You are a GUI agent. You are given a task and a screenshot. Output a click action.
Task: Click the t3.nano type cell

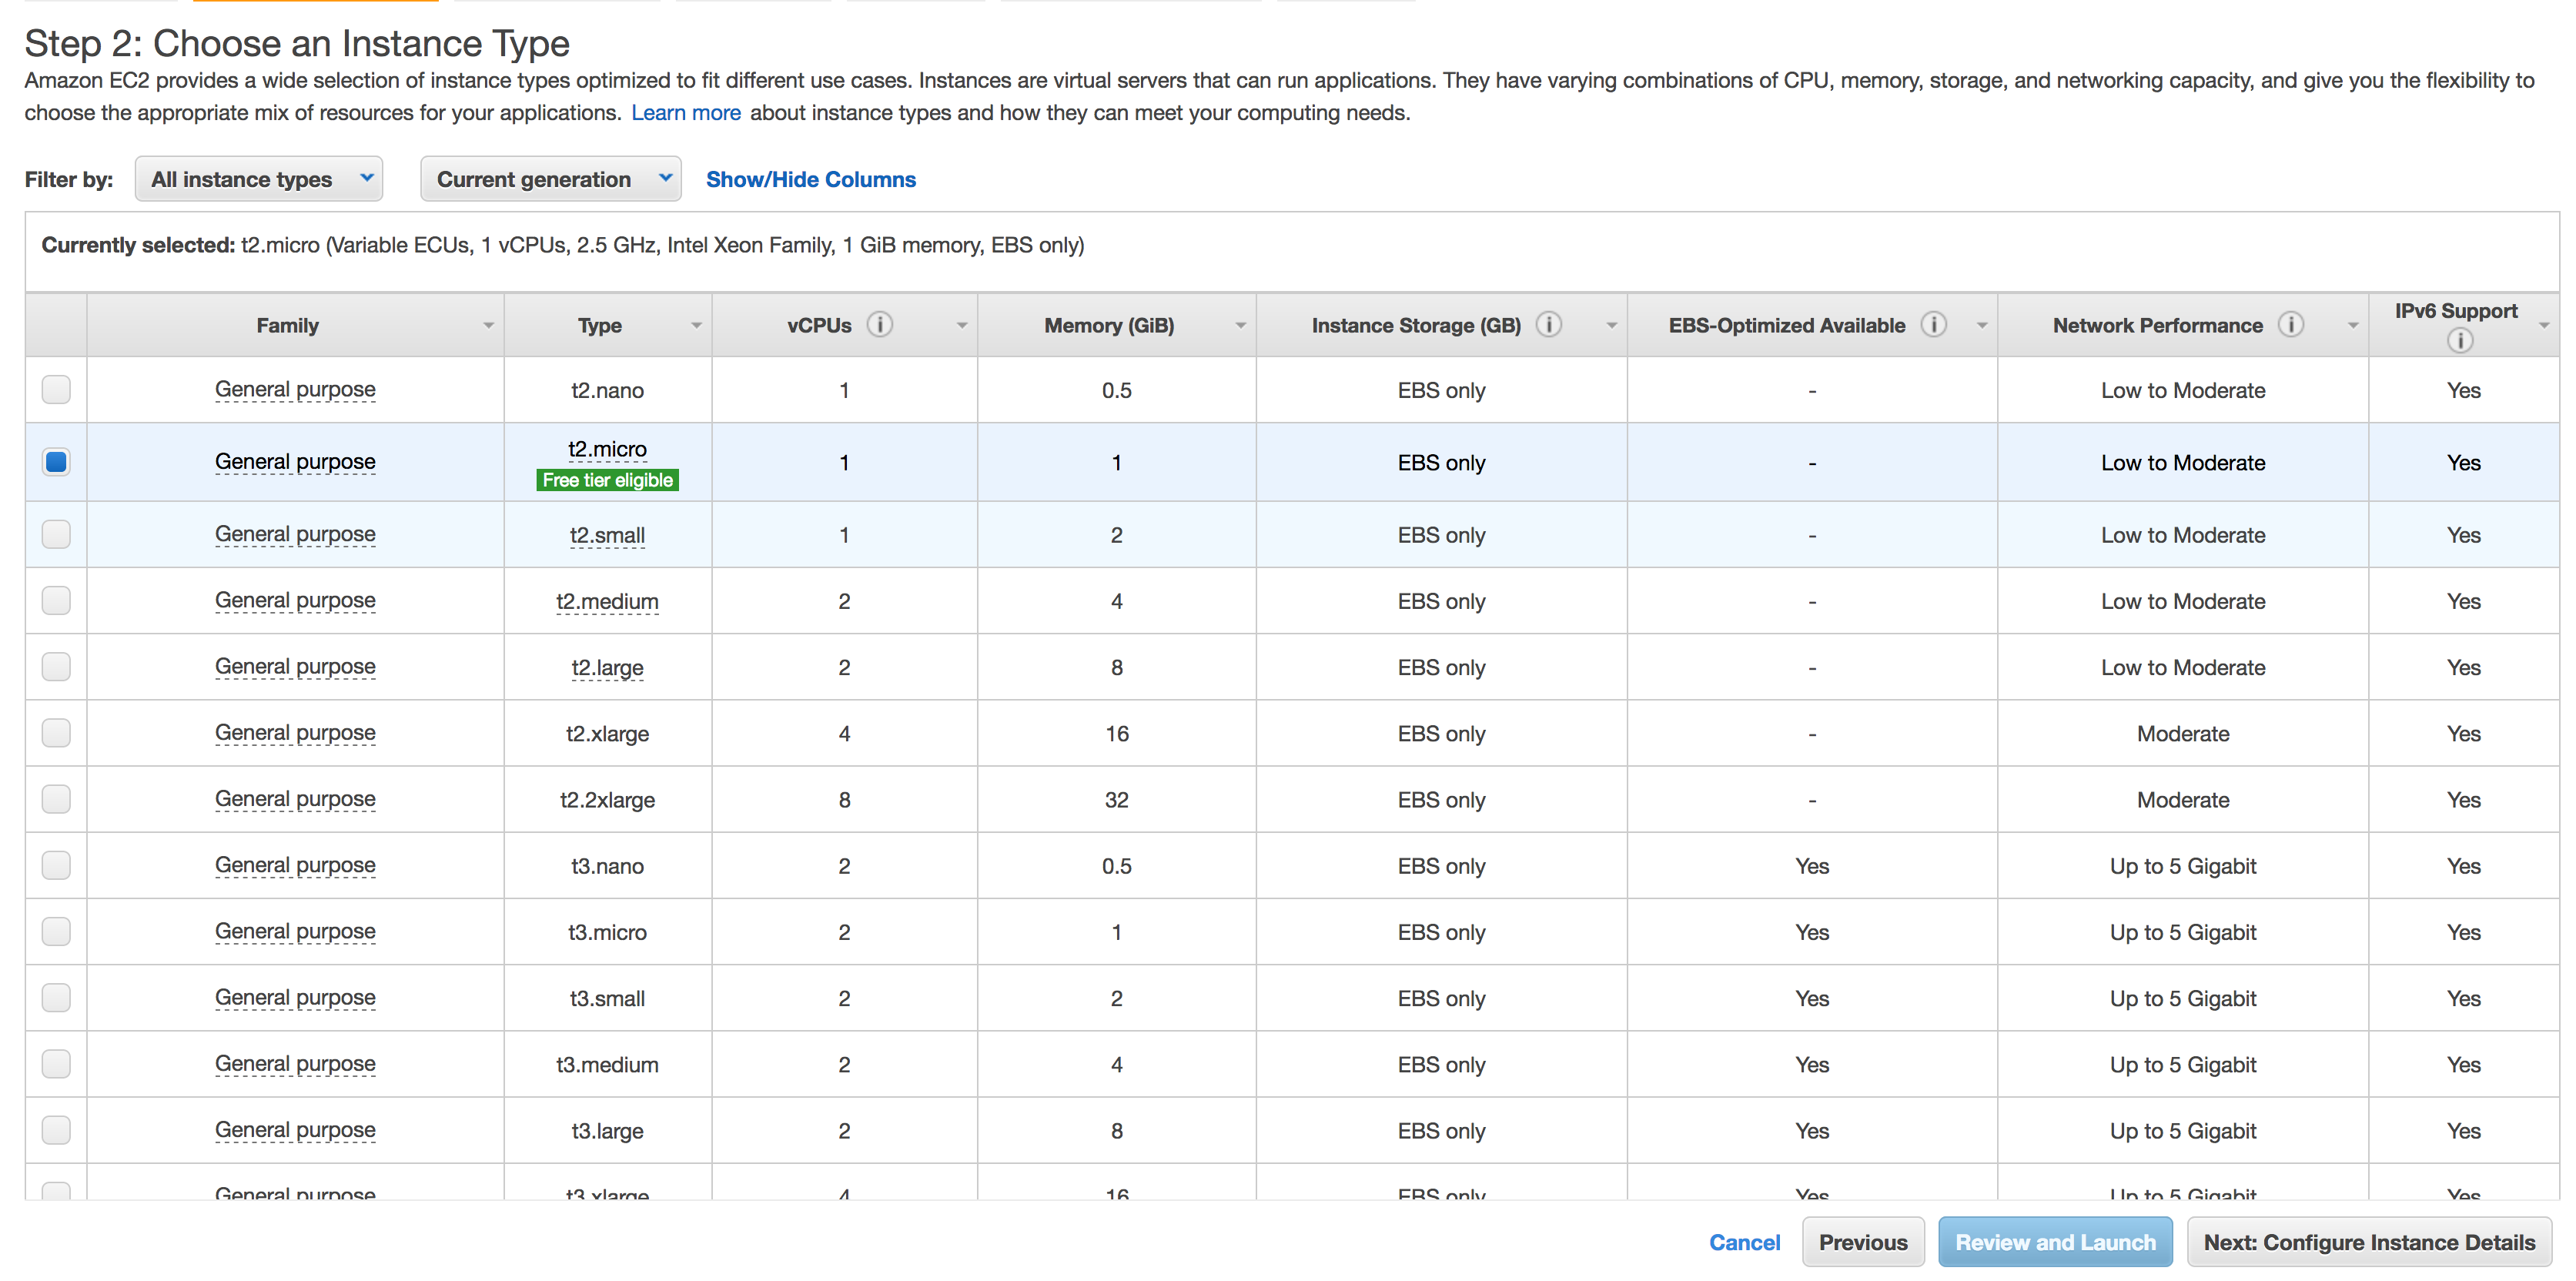tap(607, 866)
